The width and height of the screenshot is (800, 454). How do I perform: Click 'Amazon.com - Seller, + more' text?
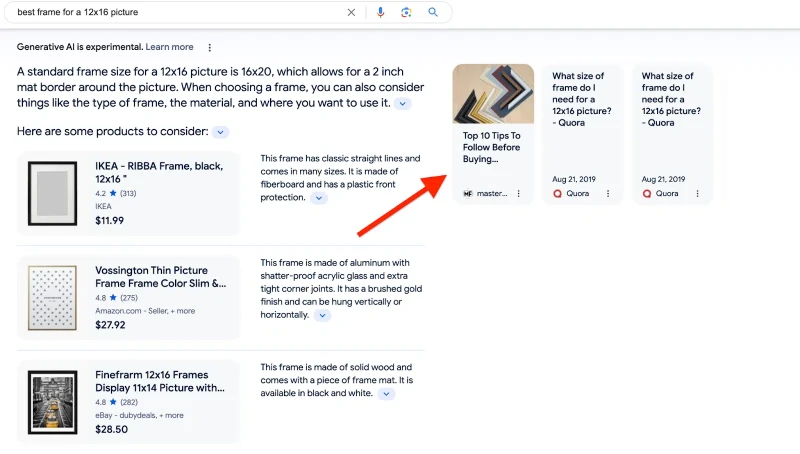pos(145,311)
